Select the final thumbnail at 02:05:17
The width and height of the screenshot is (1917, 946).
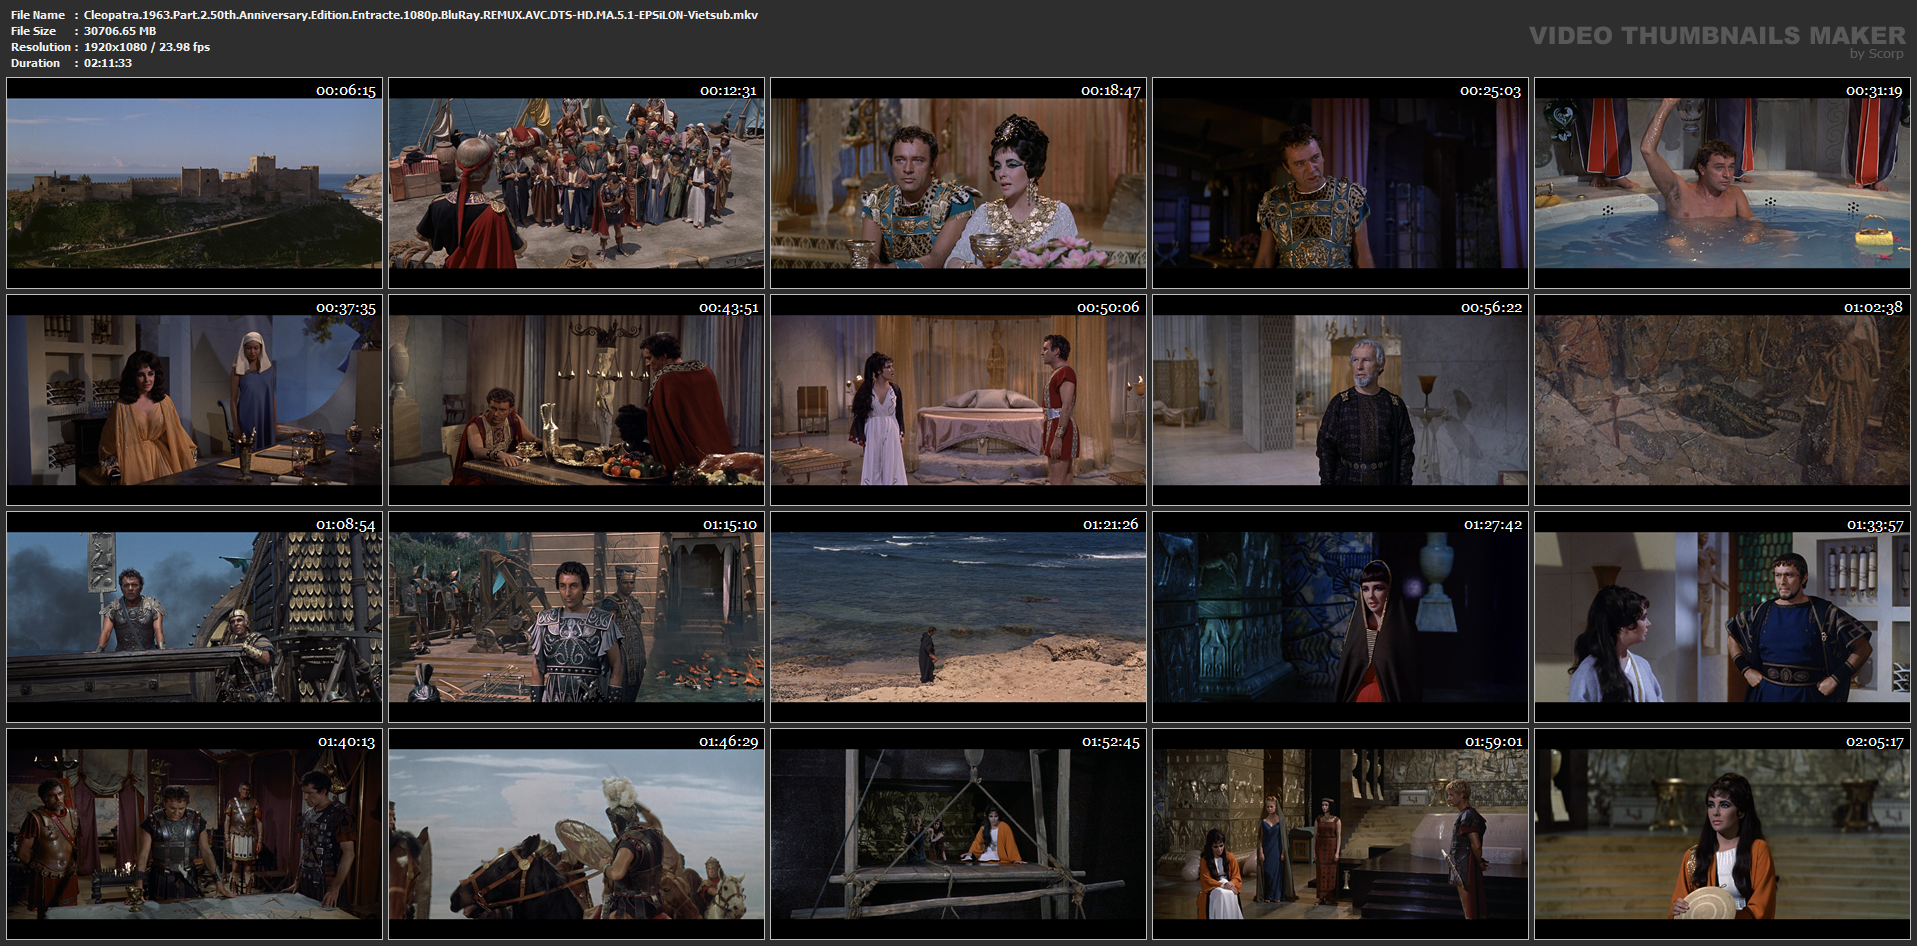[1722, 834]
